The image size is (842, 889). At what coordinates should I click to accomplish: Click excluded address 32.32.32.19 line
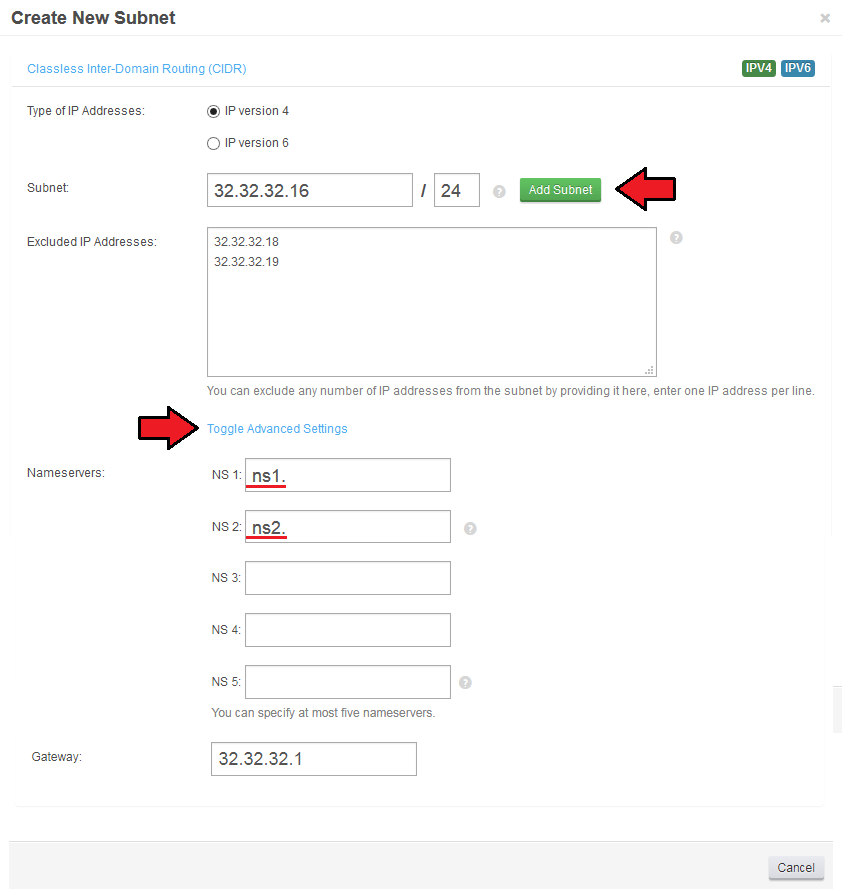pos(246,262)
